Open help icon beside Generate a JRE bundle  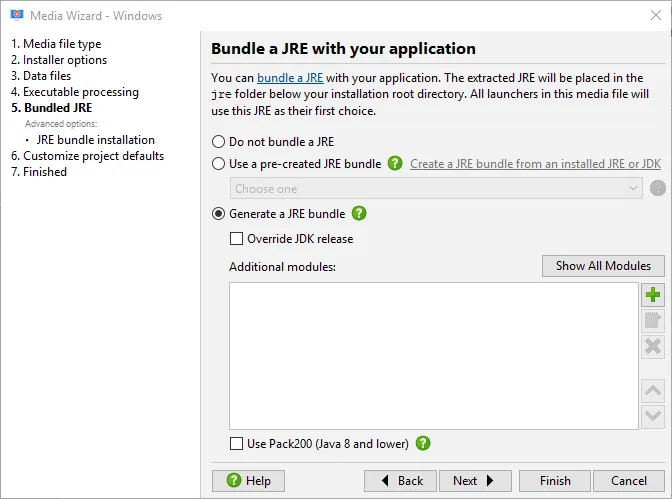(x=359, y=213)
